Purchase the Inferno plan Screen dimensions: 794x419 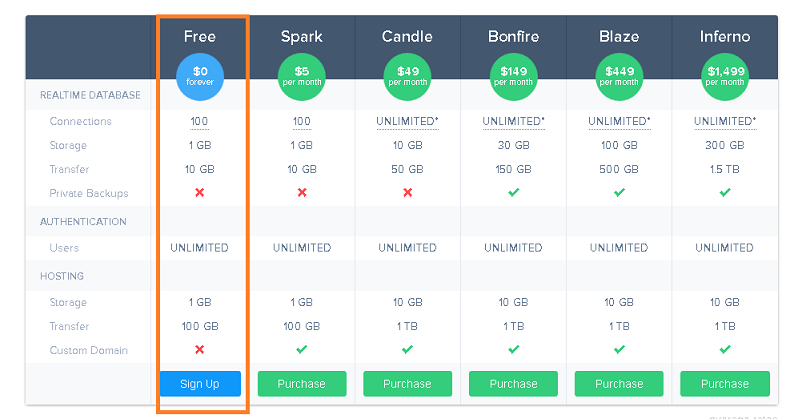725,384
